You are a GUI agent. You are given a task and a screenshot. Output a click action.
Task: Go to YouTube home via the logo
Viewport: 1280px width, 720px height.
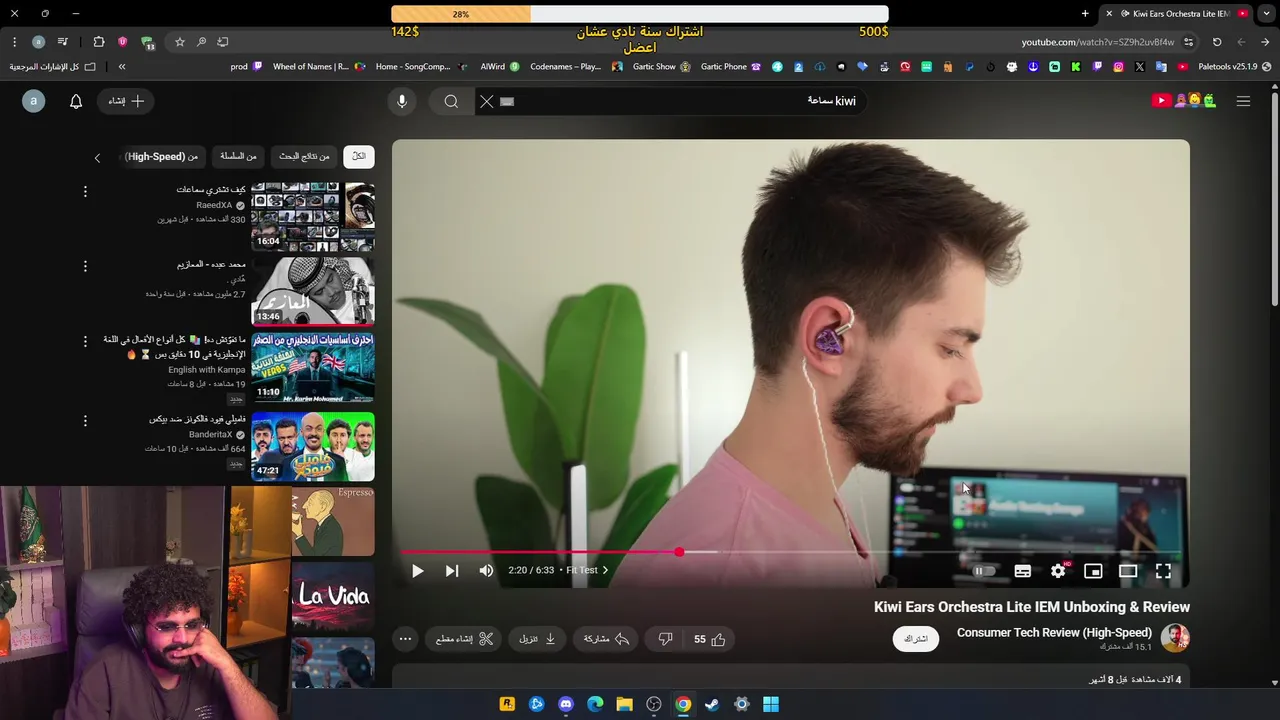pyautogui.click(x=1184, y=100)
